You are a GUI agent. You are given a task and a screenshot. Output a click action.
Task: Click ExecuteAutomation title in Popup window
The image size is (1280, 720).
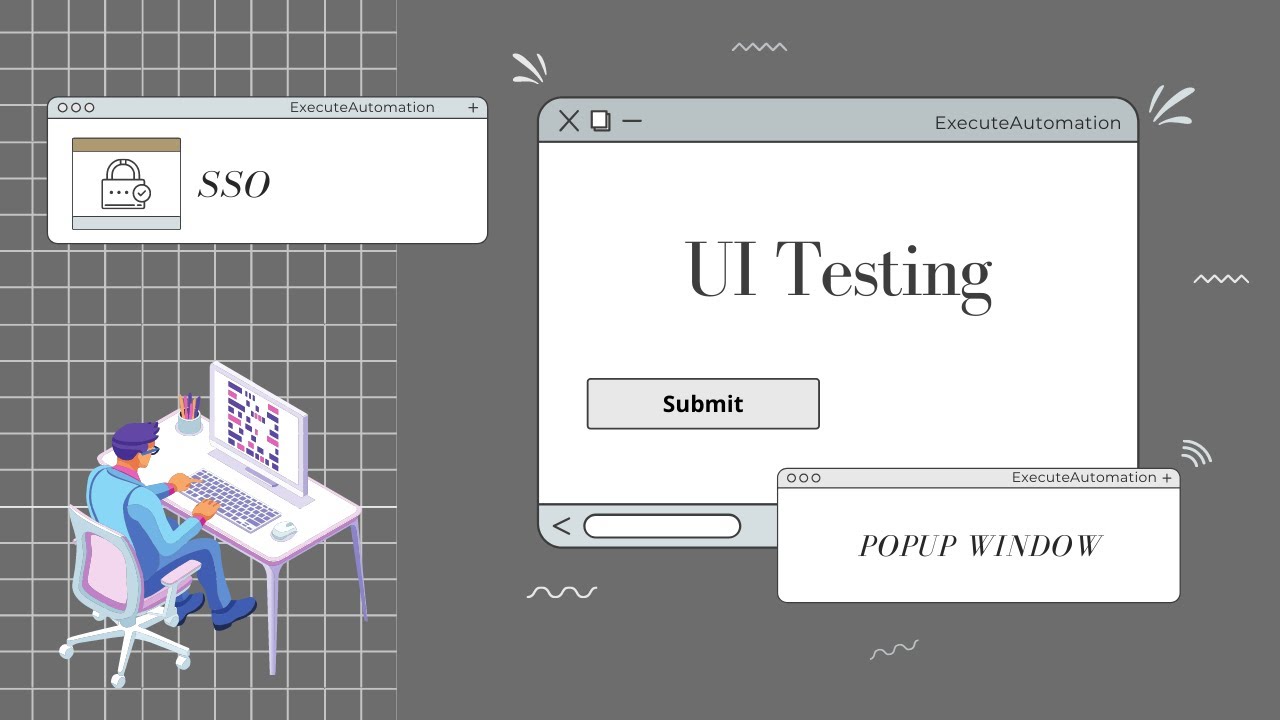coord(1084,477)
